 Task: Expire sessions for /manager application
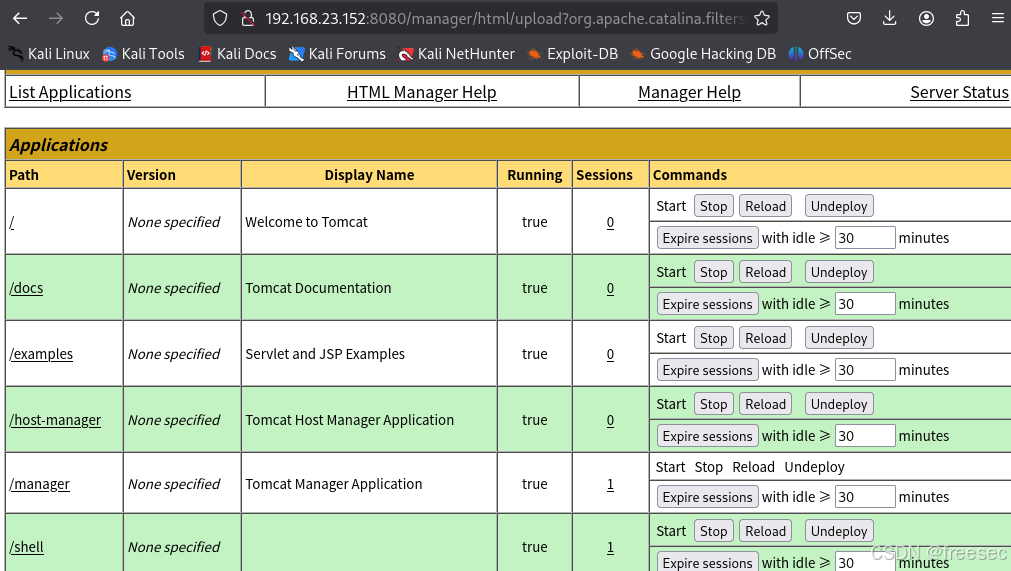click(707, 497)
